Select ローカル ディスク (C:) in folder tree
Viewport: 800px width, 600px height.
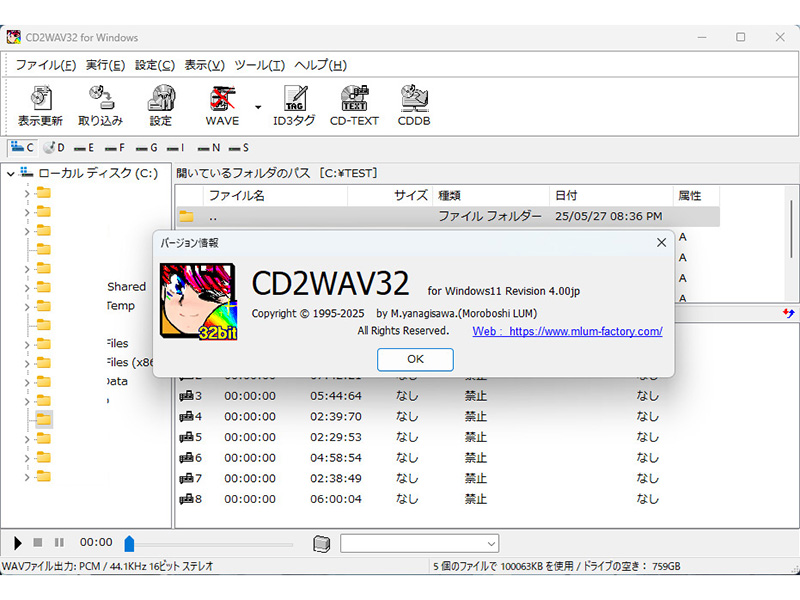[x=98, y=173]
